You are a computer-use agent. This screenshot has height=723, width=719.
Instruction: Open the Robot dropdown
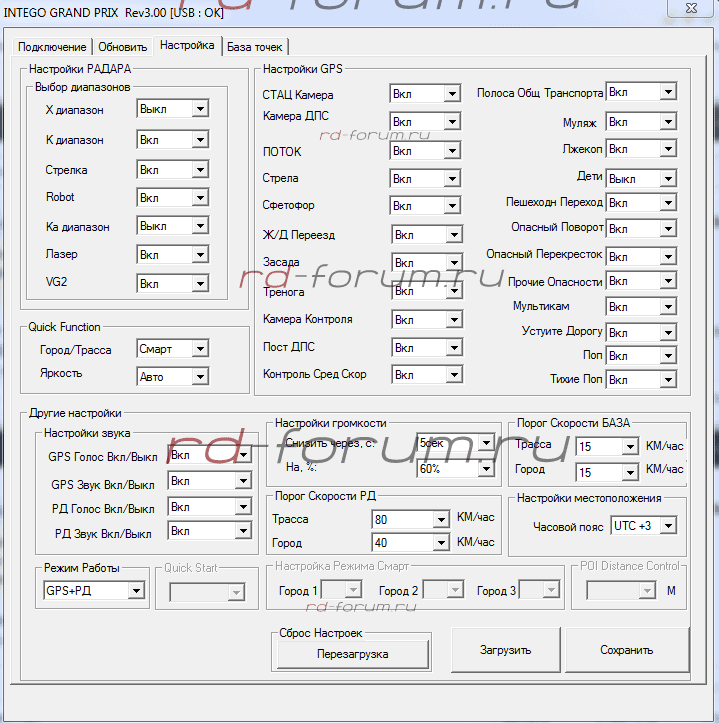(173, 198)
